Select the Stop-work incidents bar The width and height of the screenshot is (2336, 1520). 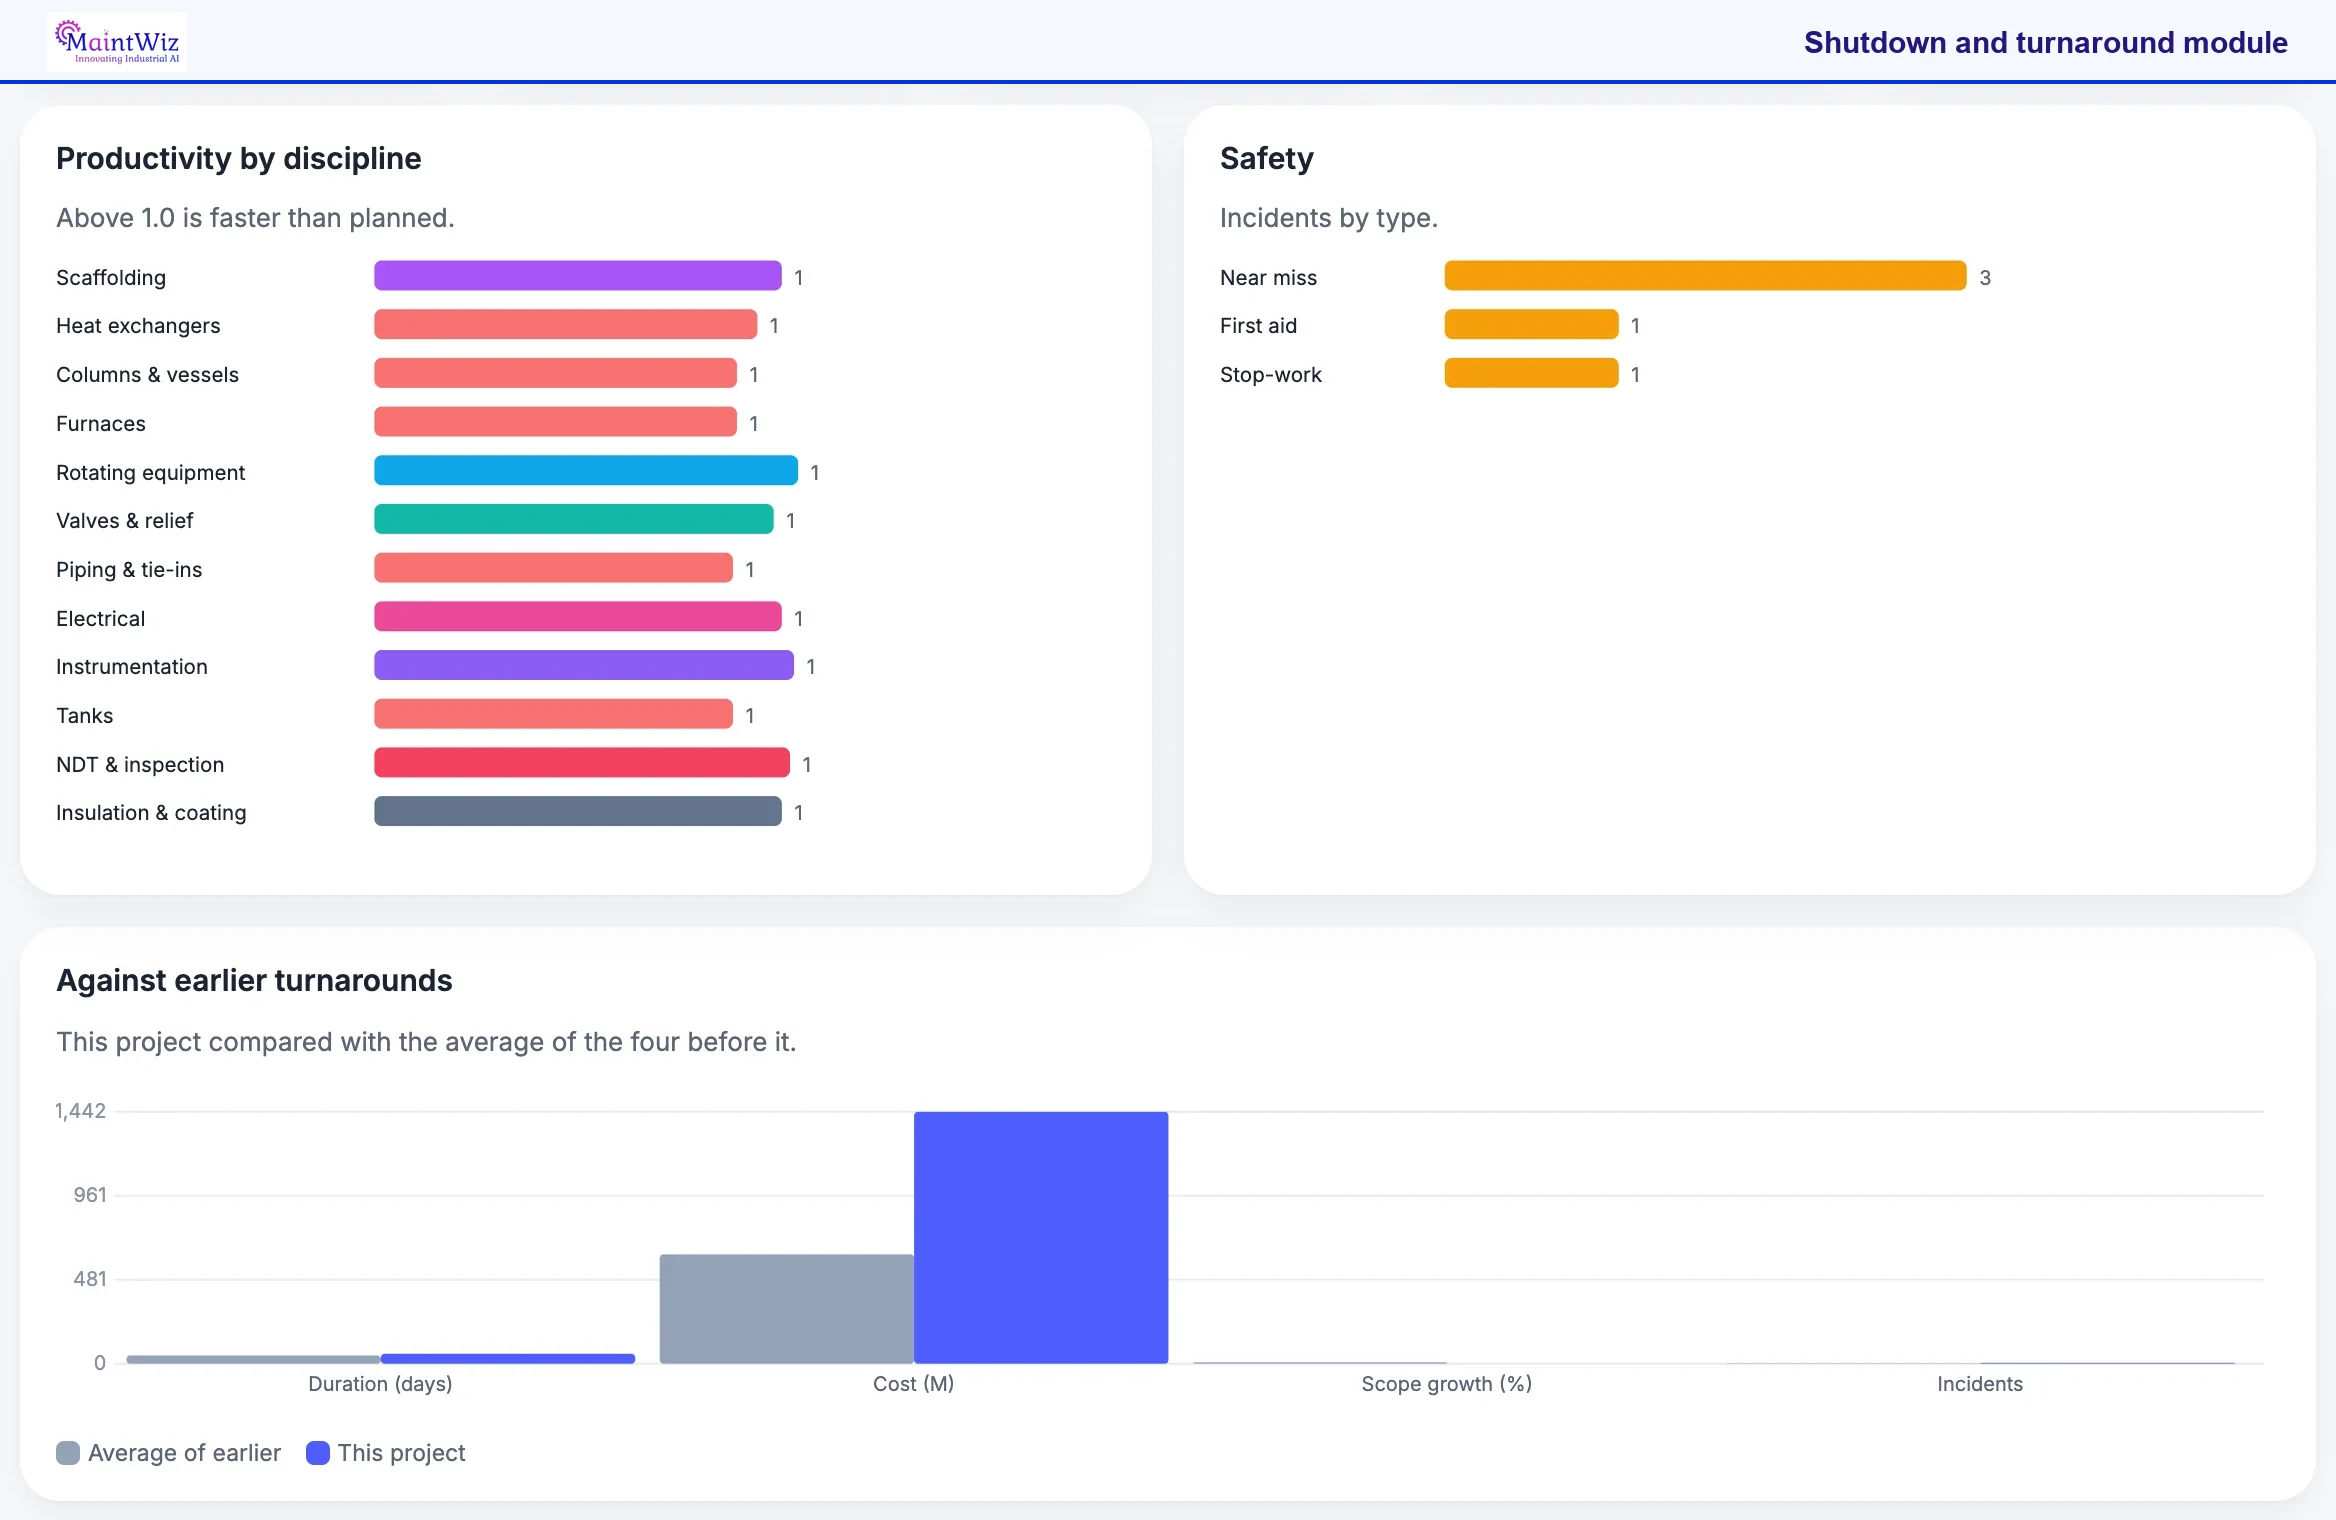click(x=1531, y=373)
